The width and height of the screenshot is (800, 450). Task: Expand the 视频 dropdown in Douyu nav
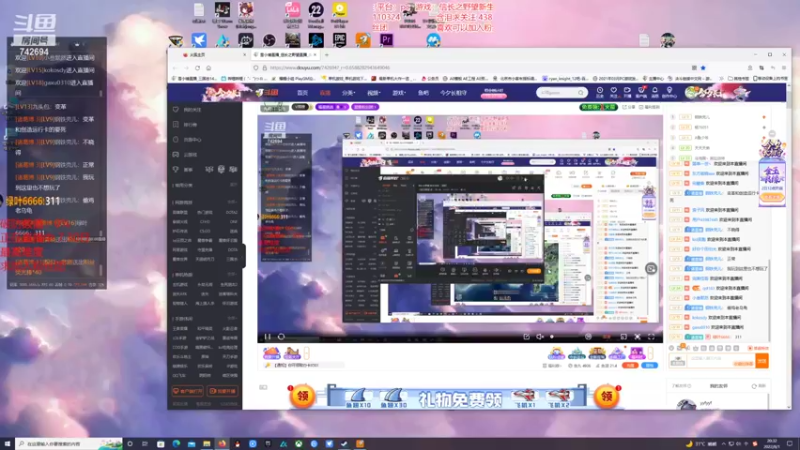374,93
